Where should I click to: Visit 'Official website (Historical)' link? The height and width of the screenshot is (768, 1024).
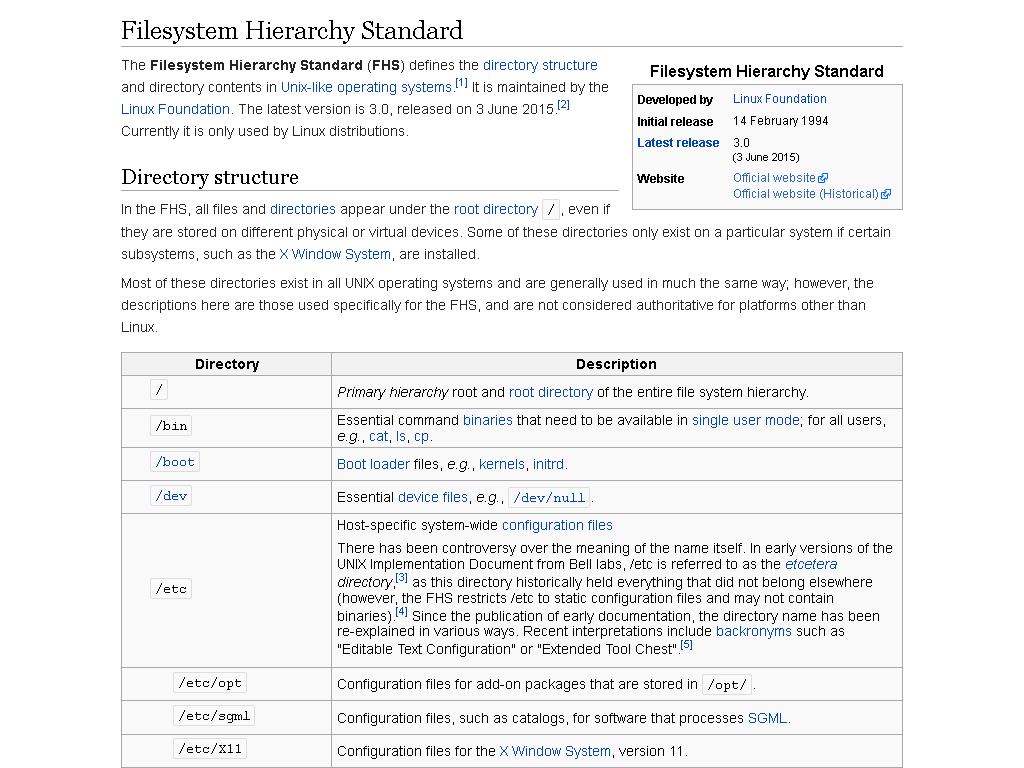805,194
